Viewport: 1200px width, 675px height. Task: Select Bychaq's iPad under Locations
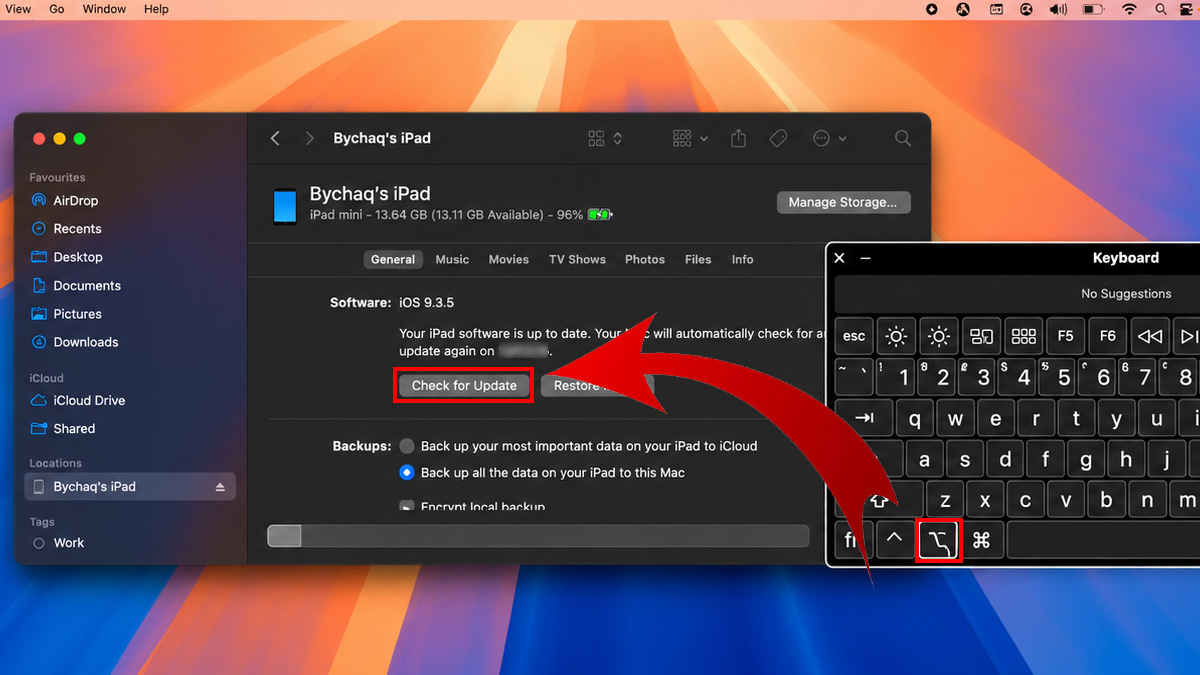[x=130, y=487]
